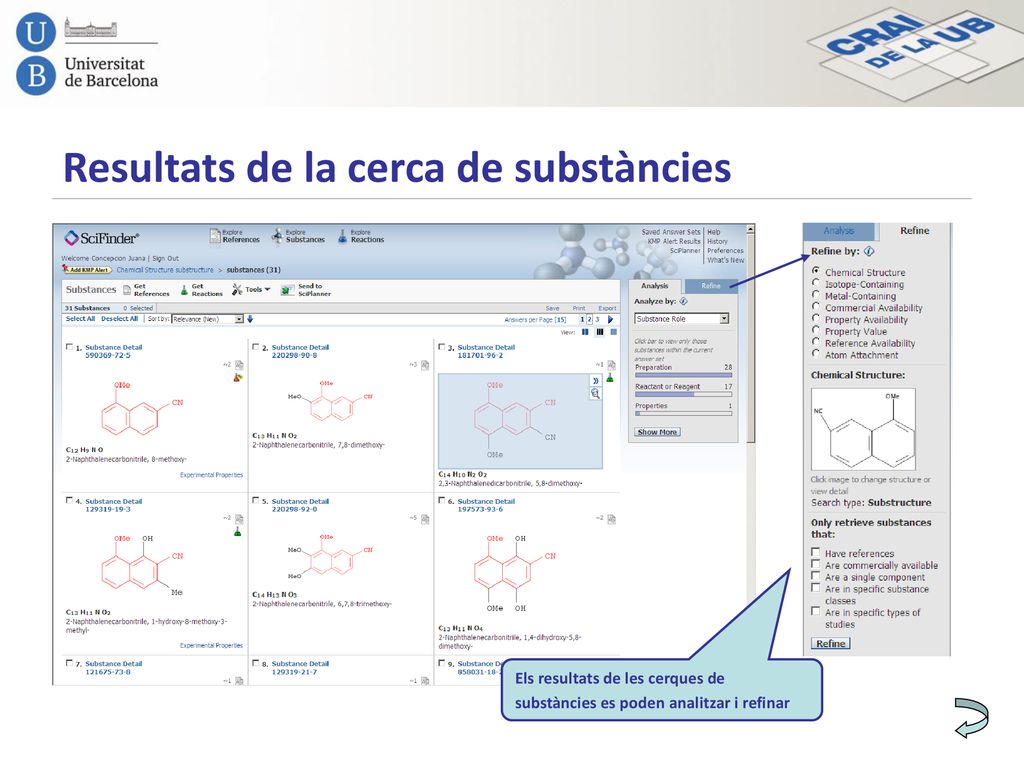Image resolution: width=1024 pixels, height=768 pixels.
Task: Check substance 4 checkbox
Action: point(70,501)
